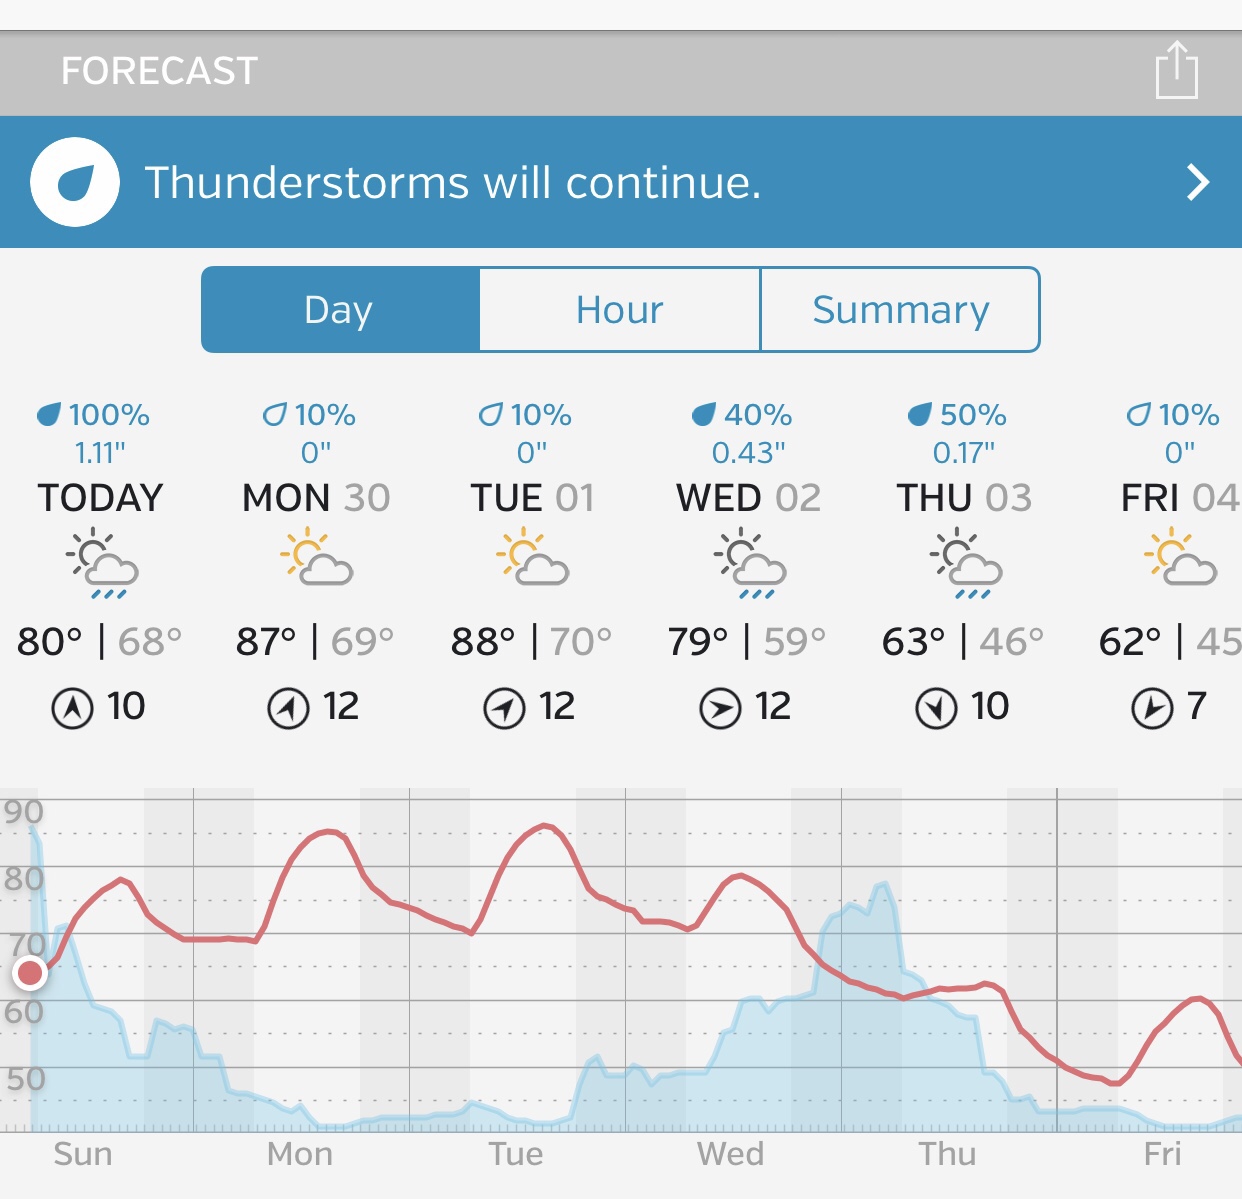Select the THU 03 forecast day
1242x1199 pixels.
click(x=964, y=497)
